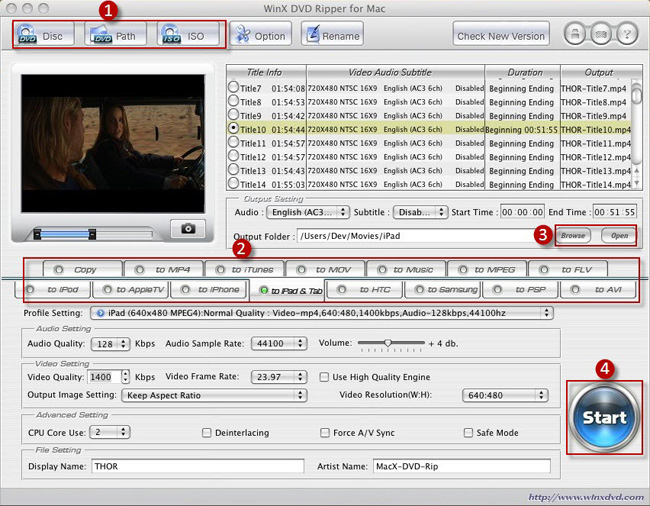
Task: Open the output folder
Action: point(619,235)
